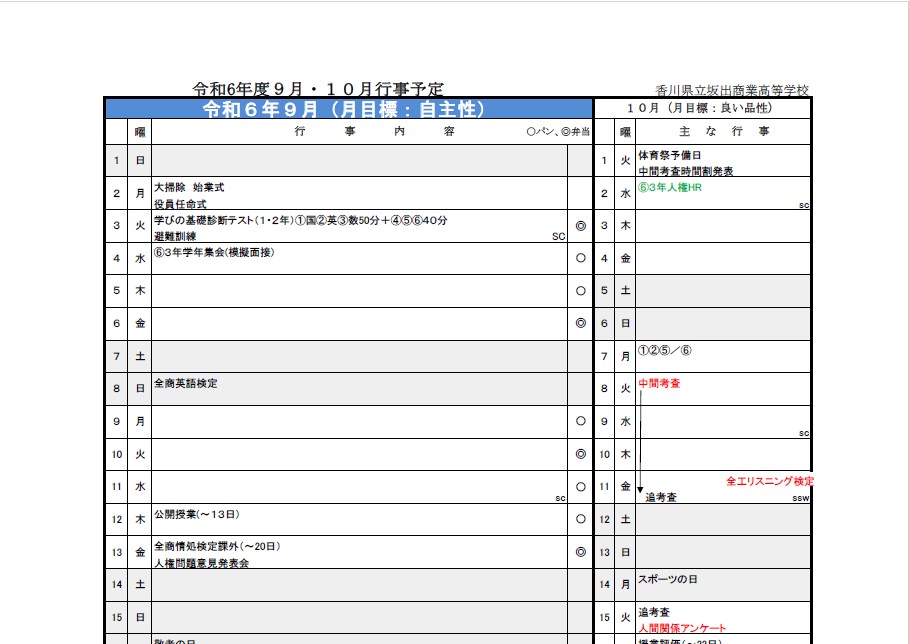Viewport: 909px width, 644px height.
Task: Select 全商英語検定 entry on September 8
Action: tap(186, 383)
